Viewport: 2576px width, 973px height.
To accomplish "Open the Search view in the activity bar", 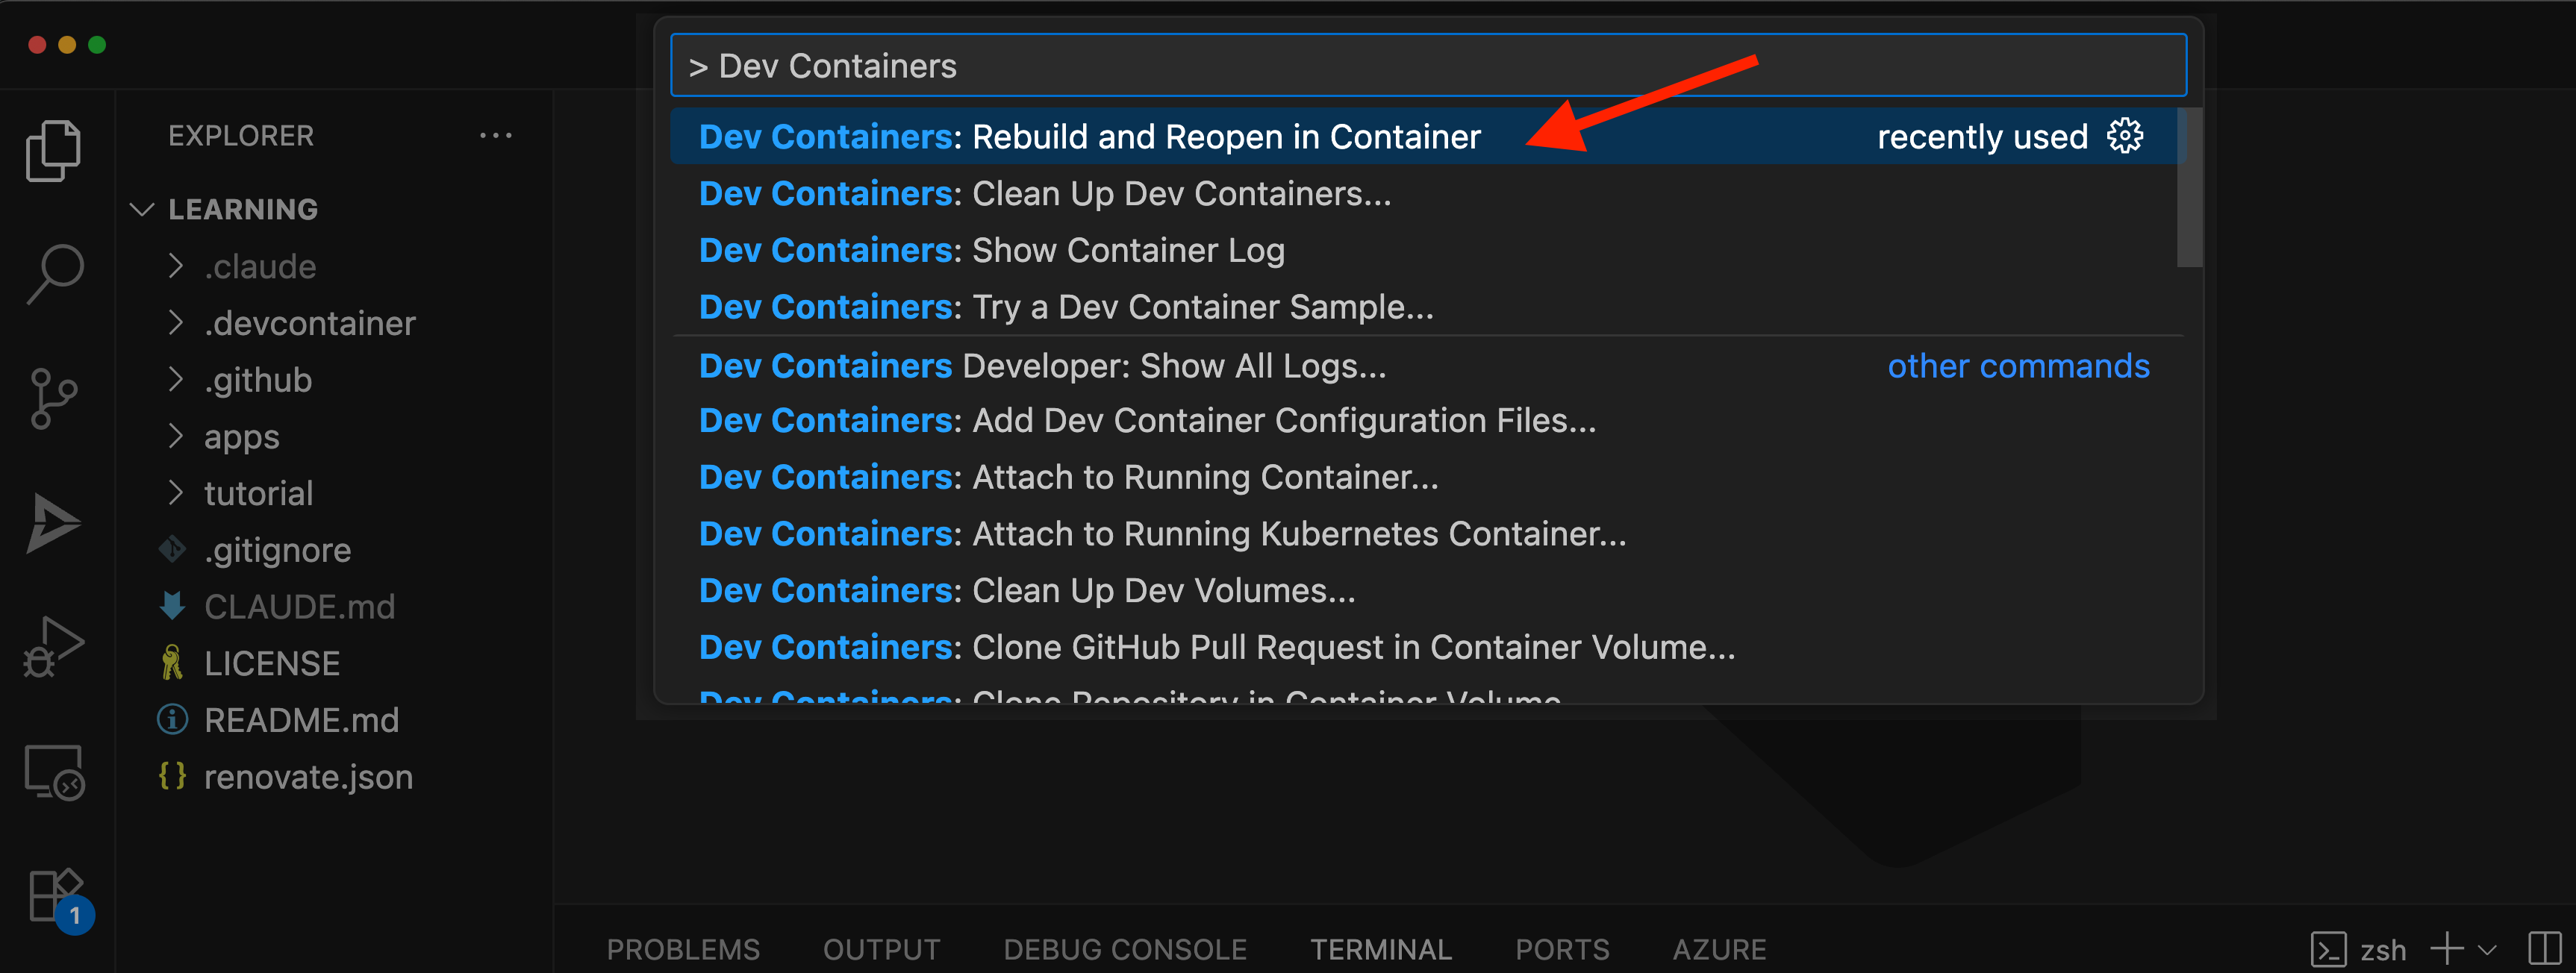I will point(55,272).
